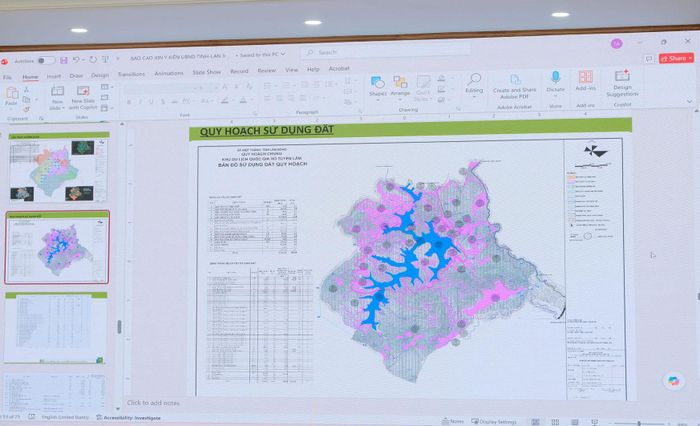Open the Shapes gallery icon
The image size is (700, 426).
[378, 83]
